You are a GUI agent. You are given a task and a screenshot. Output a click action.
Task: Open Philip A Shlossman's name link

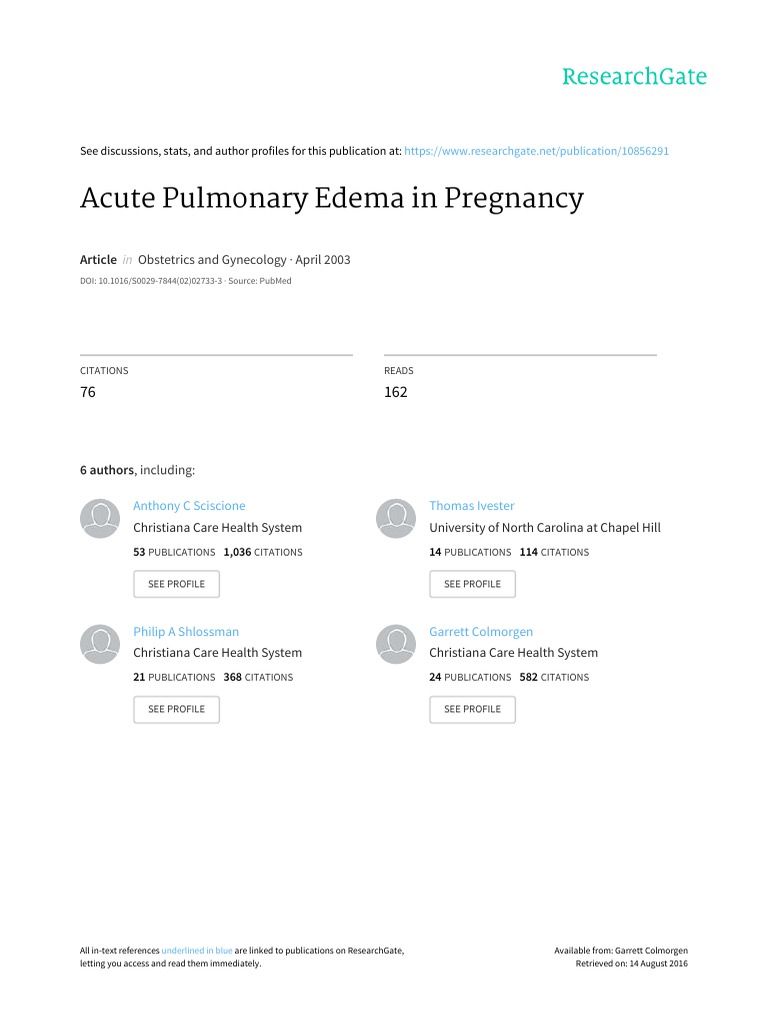pyautogui.click(x=186, y=631)
